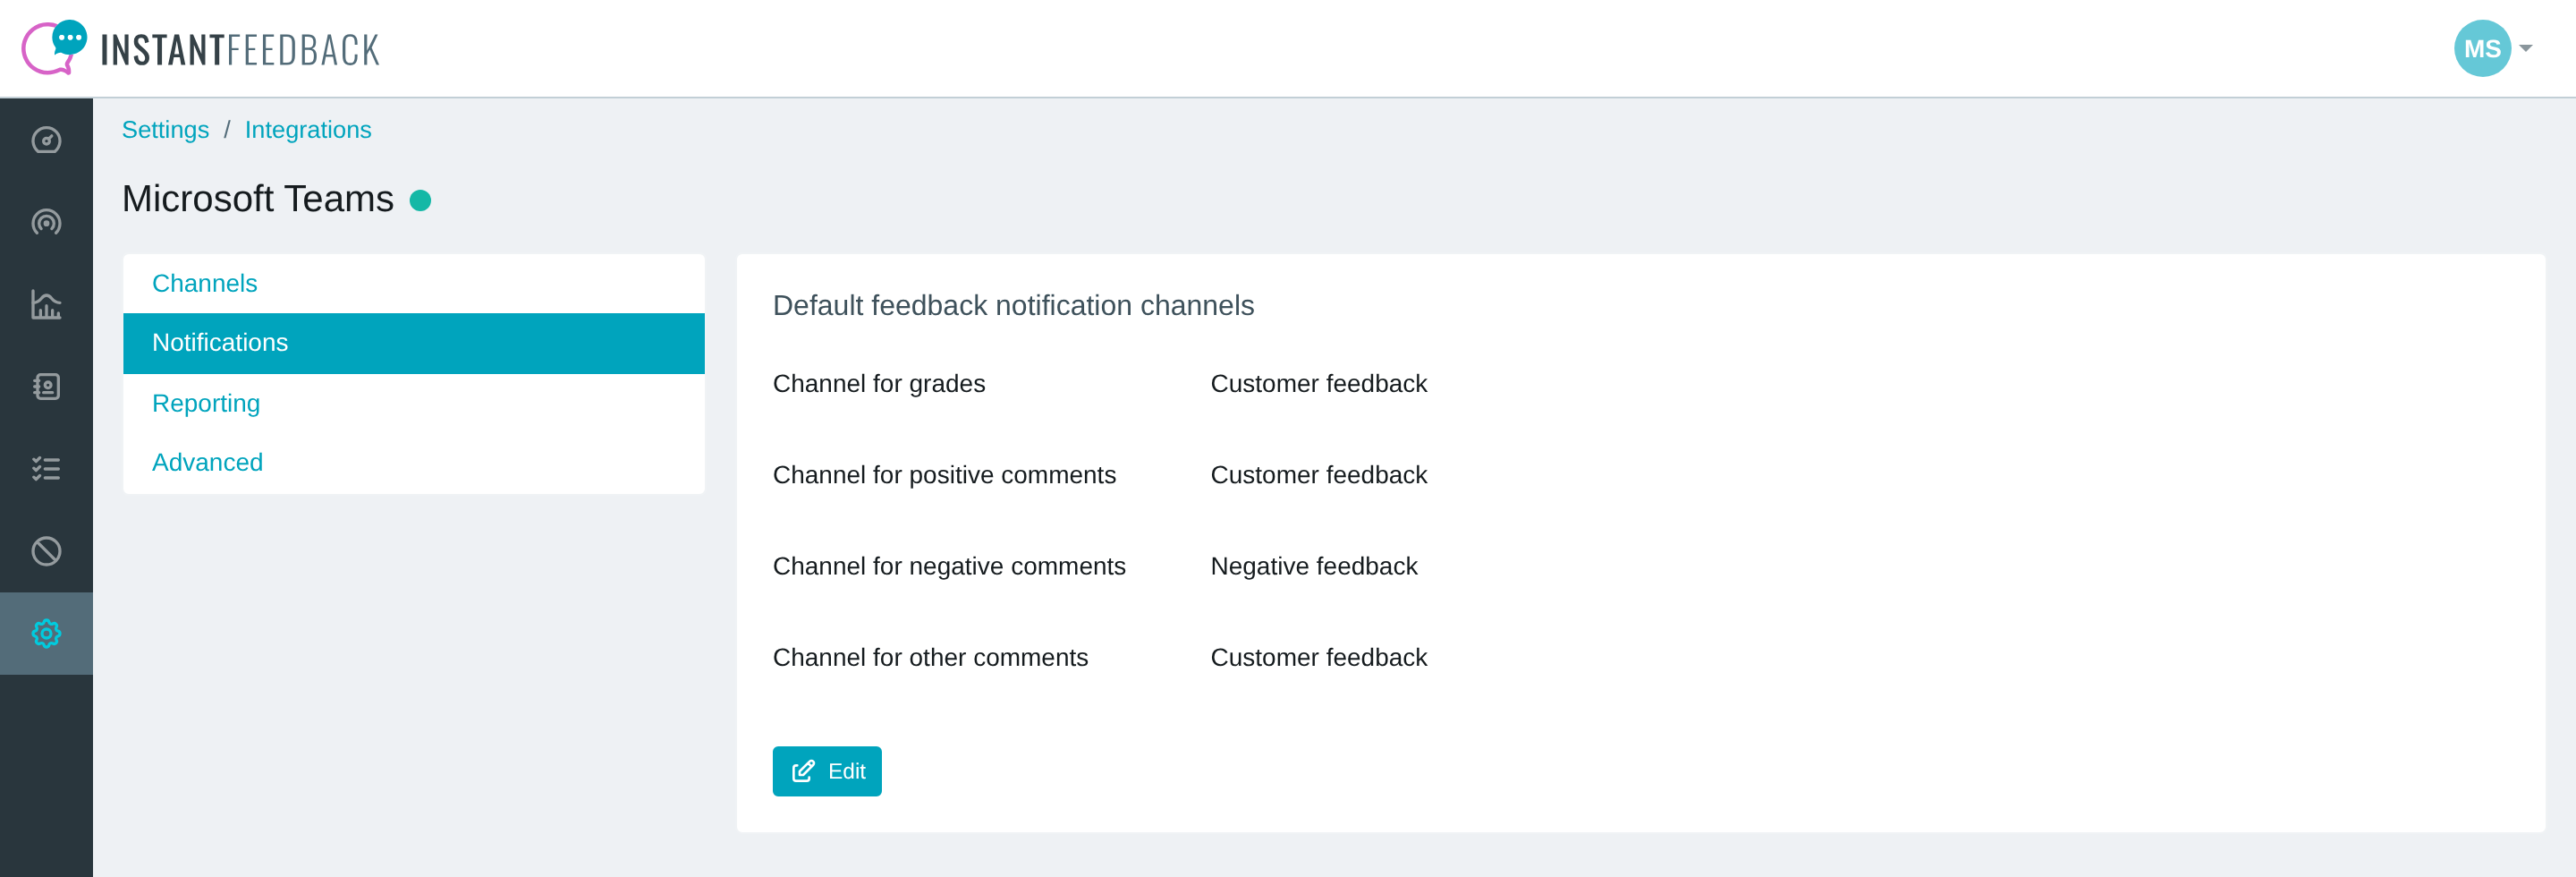
Task: Open the dashboard gauge icon in sidebar
Action: click(x=46, y=140)
